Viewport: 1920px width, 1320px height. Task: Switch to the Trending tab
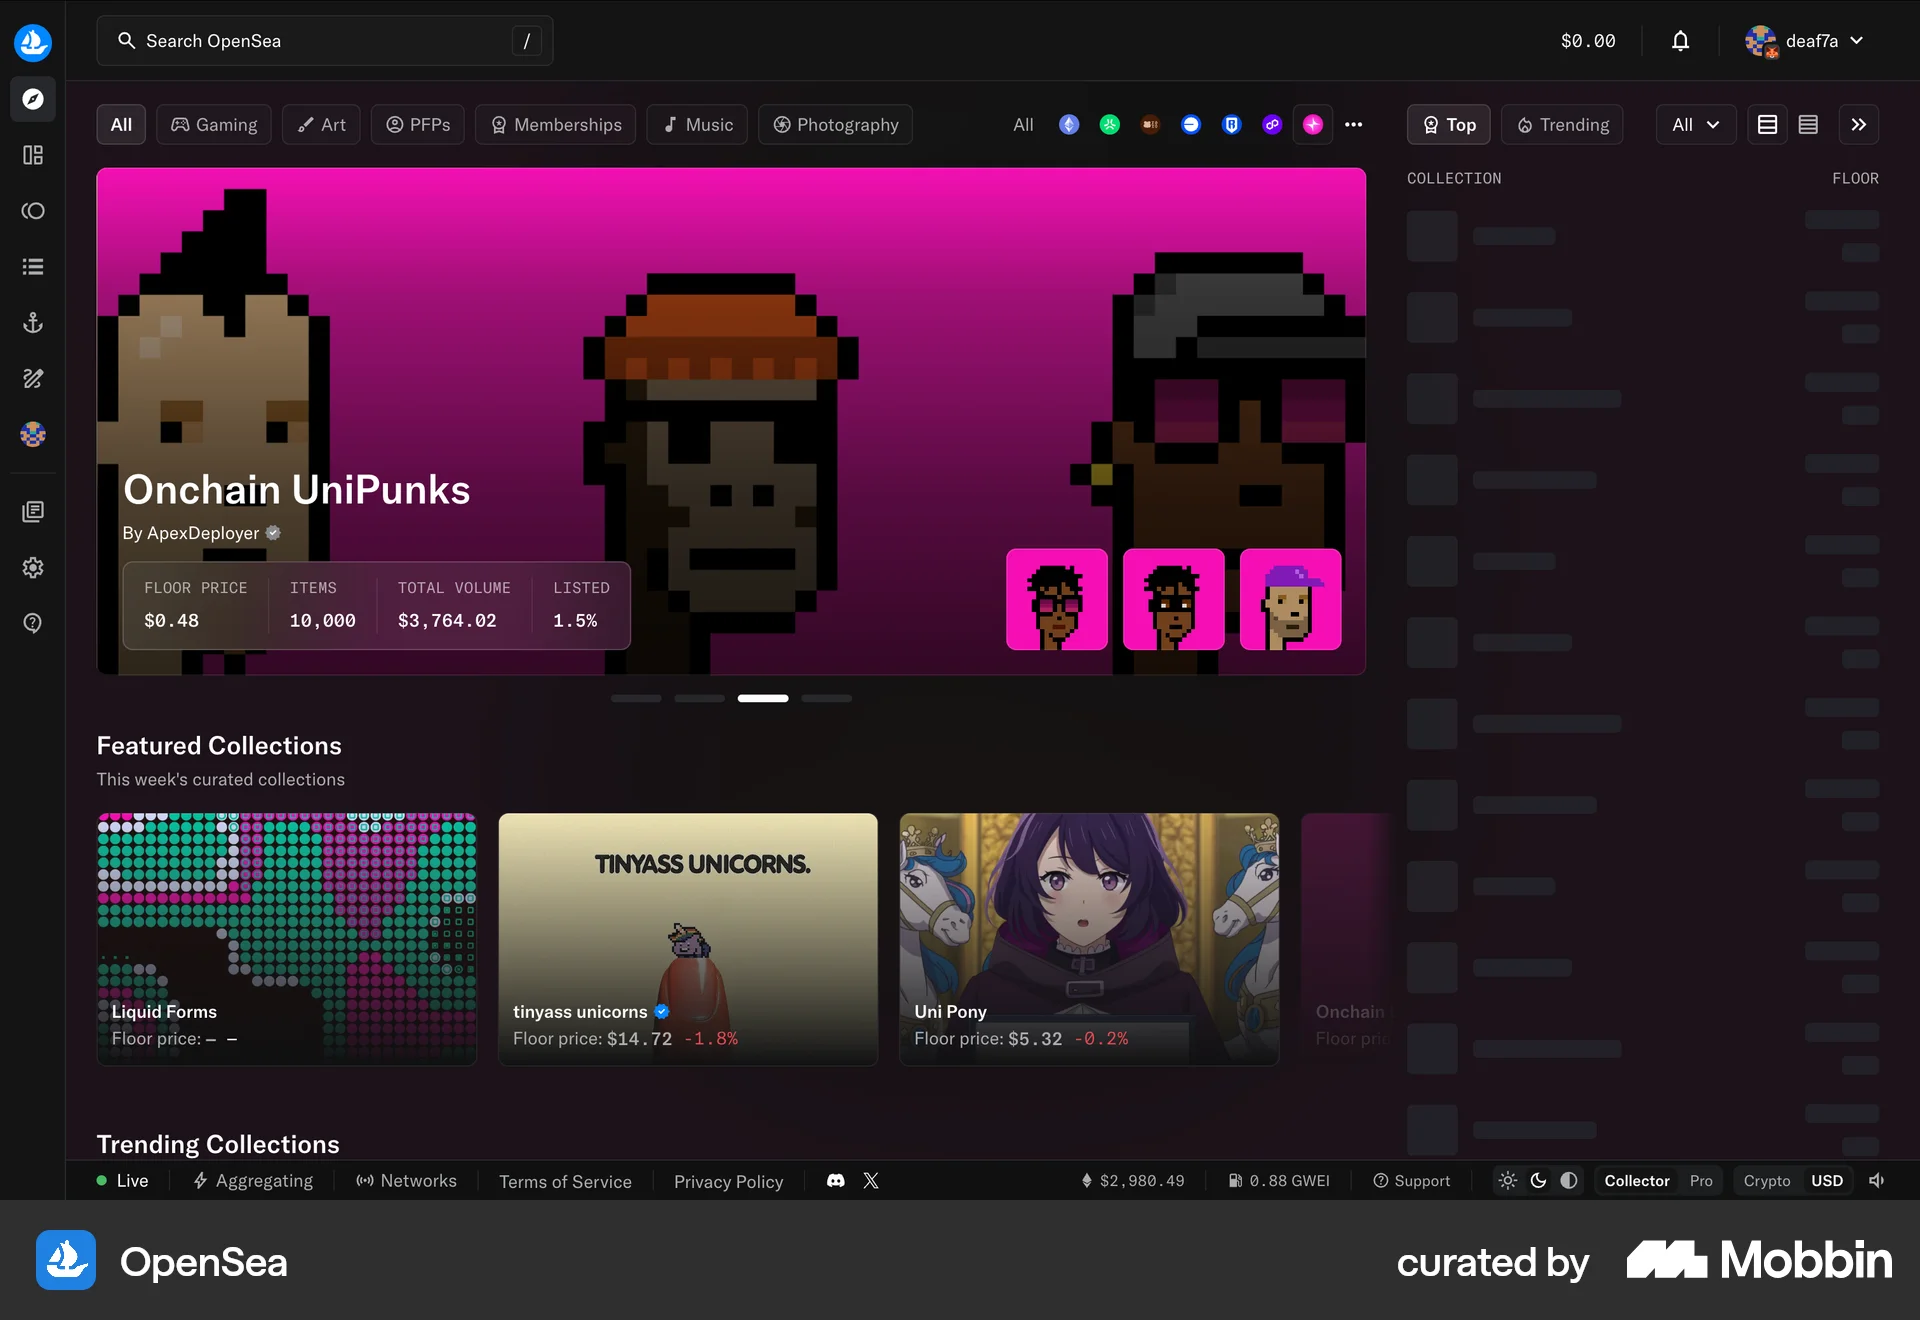click(1561, 124)
